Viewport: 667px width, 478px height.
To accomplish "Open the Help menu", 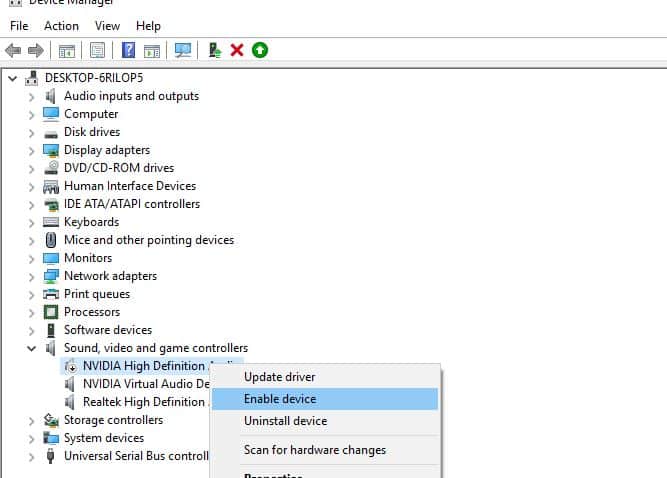I will (148, 26).
